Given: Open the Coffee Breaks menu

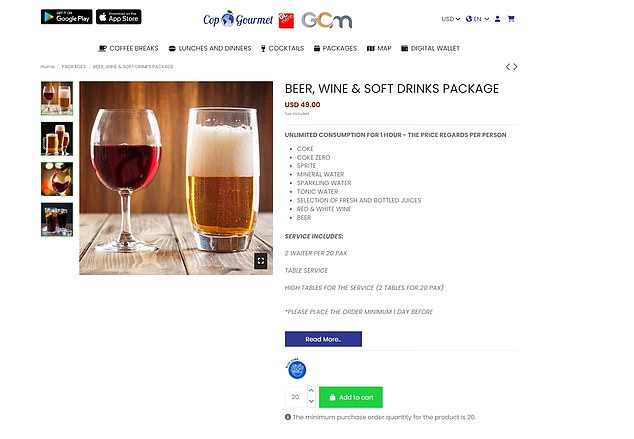Looking at the screenshot, I should pos(128,48).
